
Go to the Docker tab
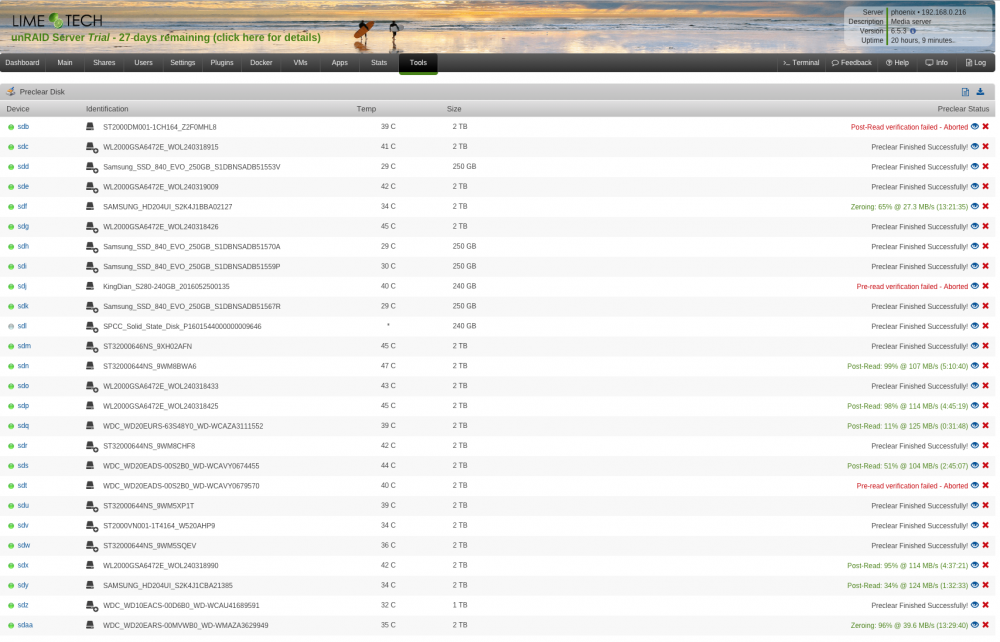click(x=261, y=62)
